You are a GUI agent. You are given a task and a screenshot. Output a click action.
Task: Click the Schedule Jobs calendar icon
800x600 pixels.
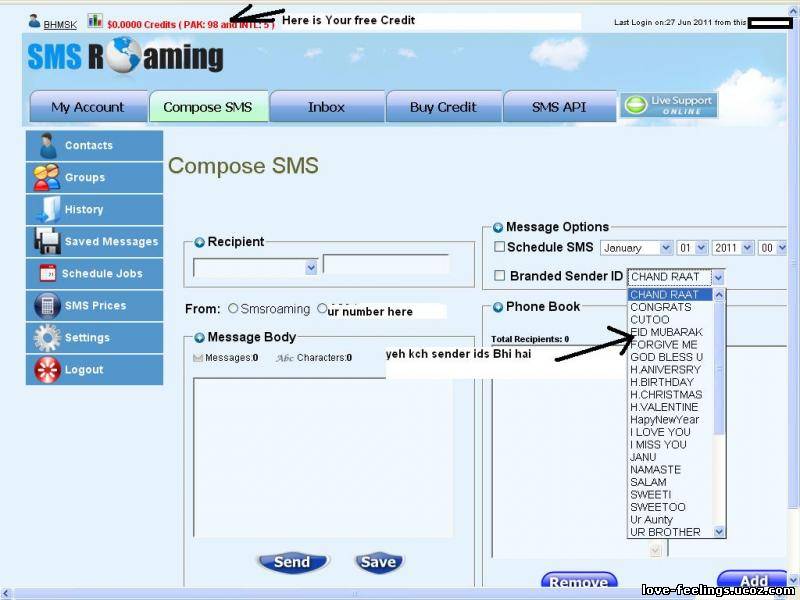click(48, 273)
